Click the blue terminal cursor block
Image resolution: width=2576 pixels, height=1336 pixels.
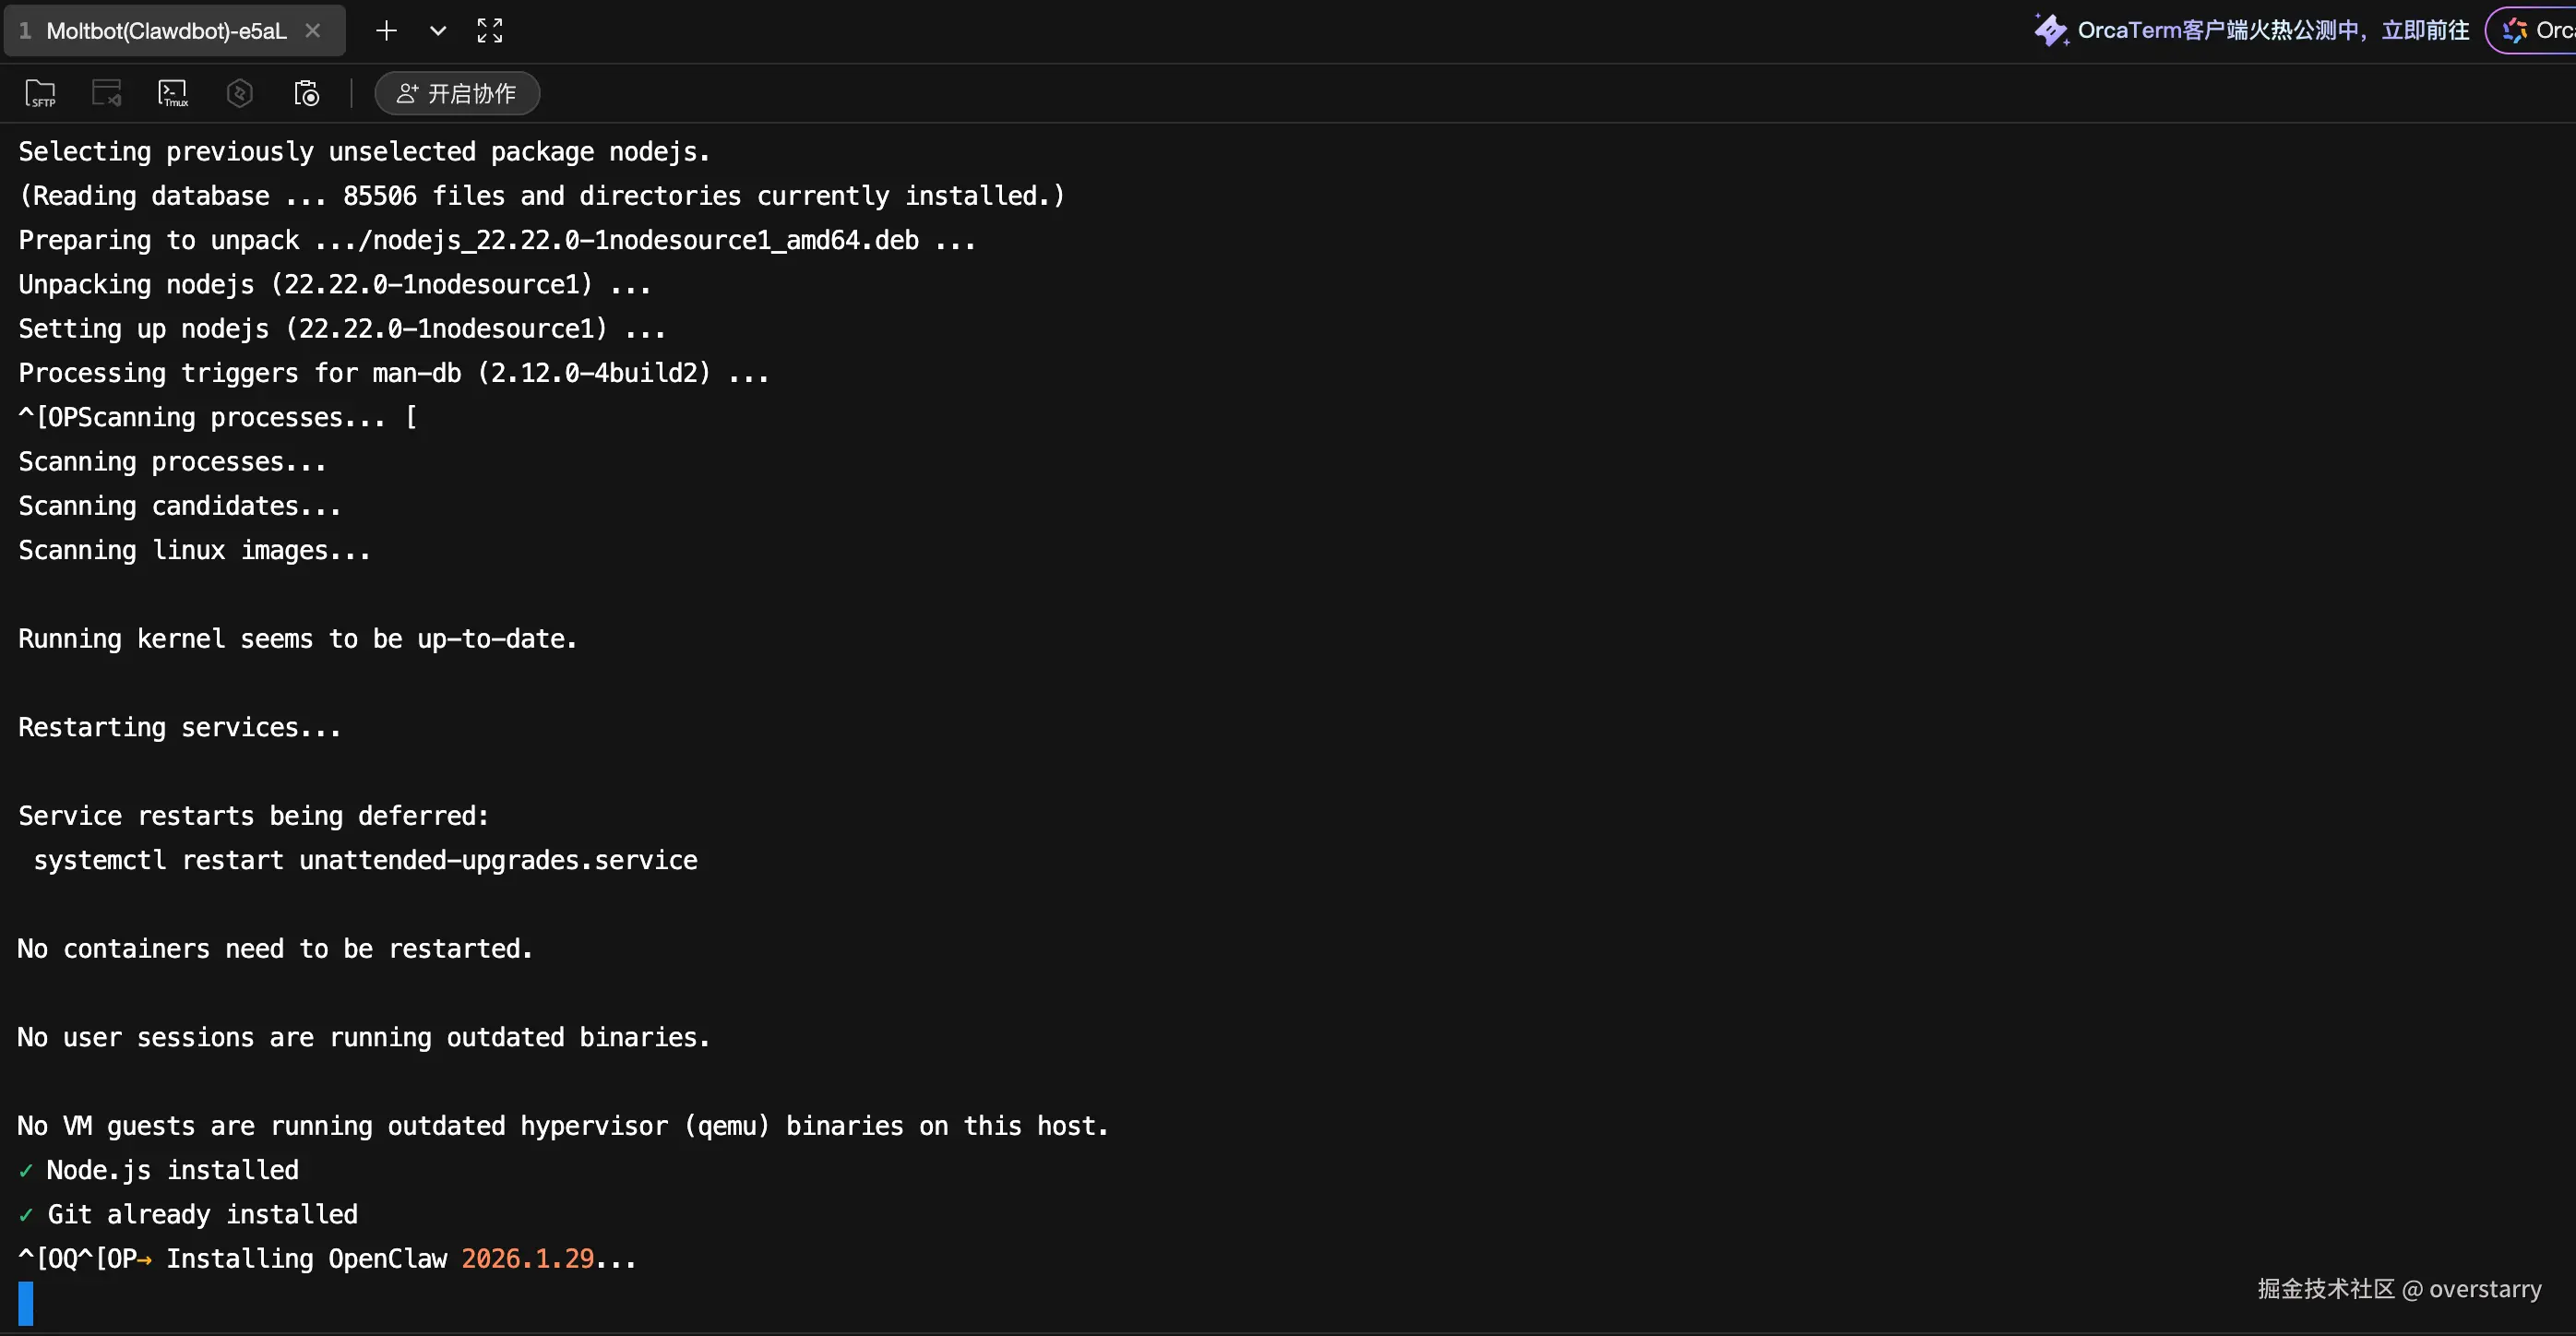(x=26, y=1303)
